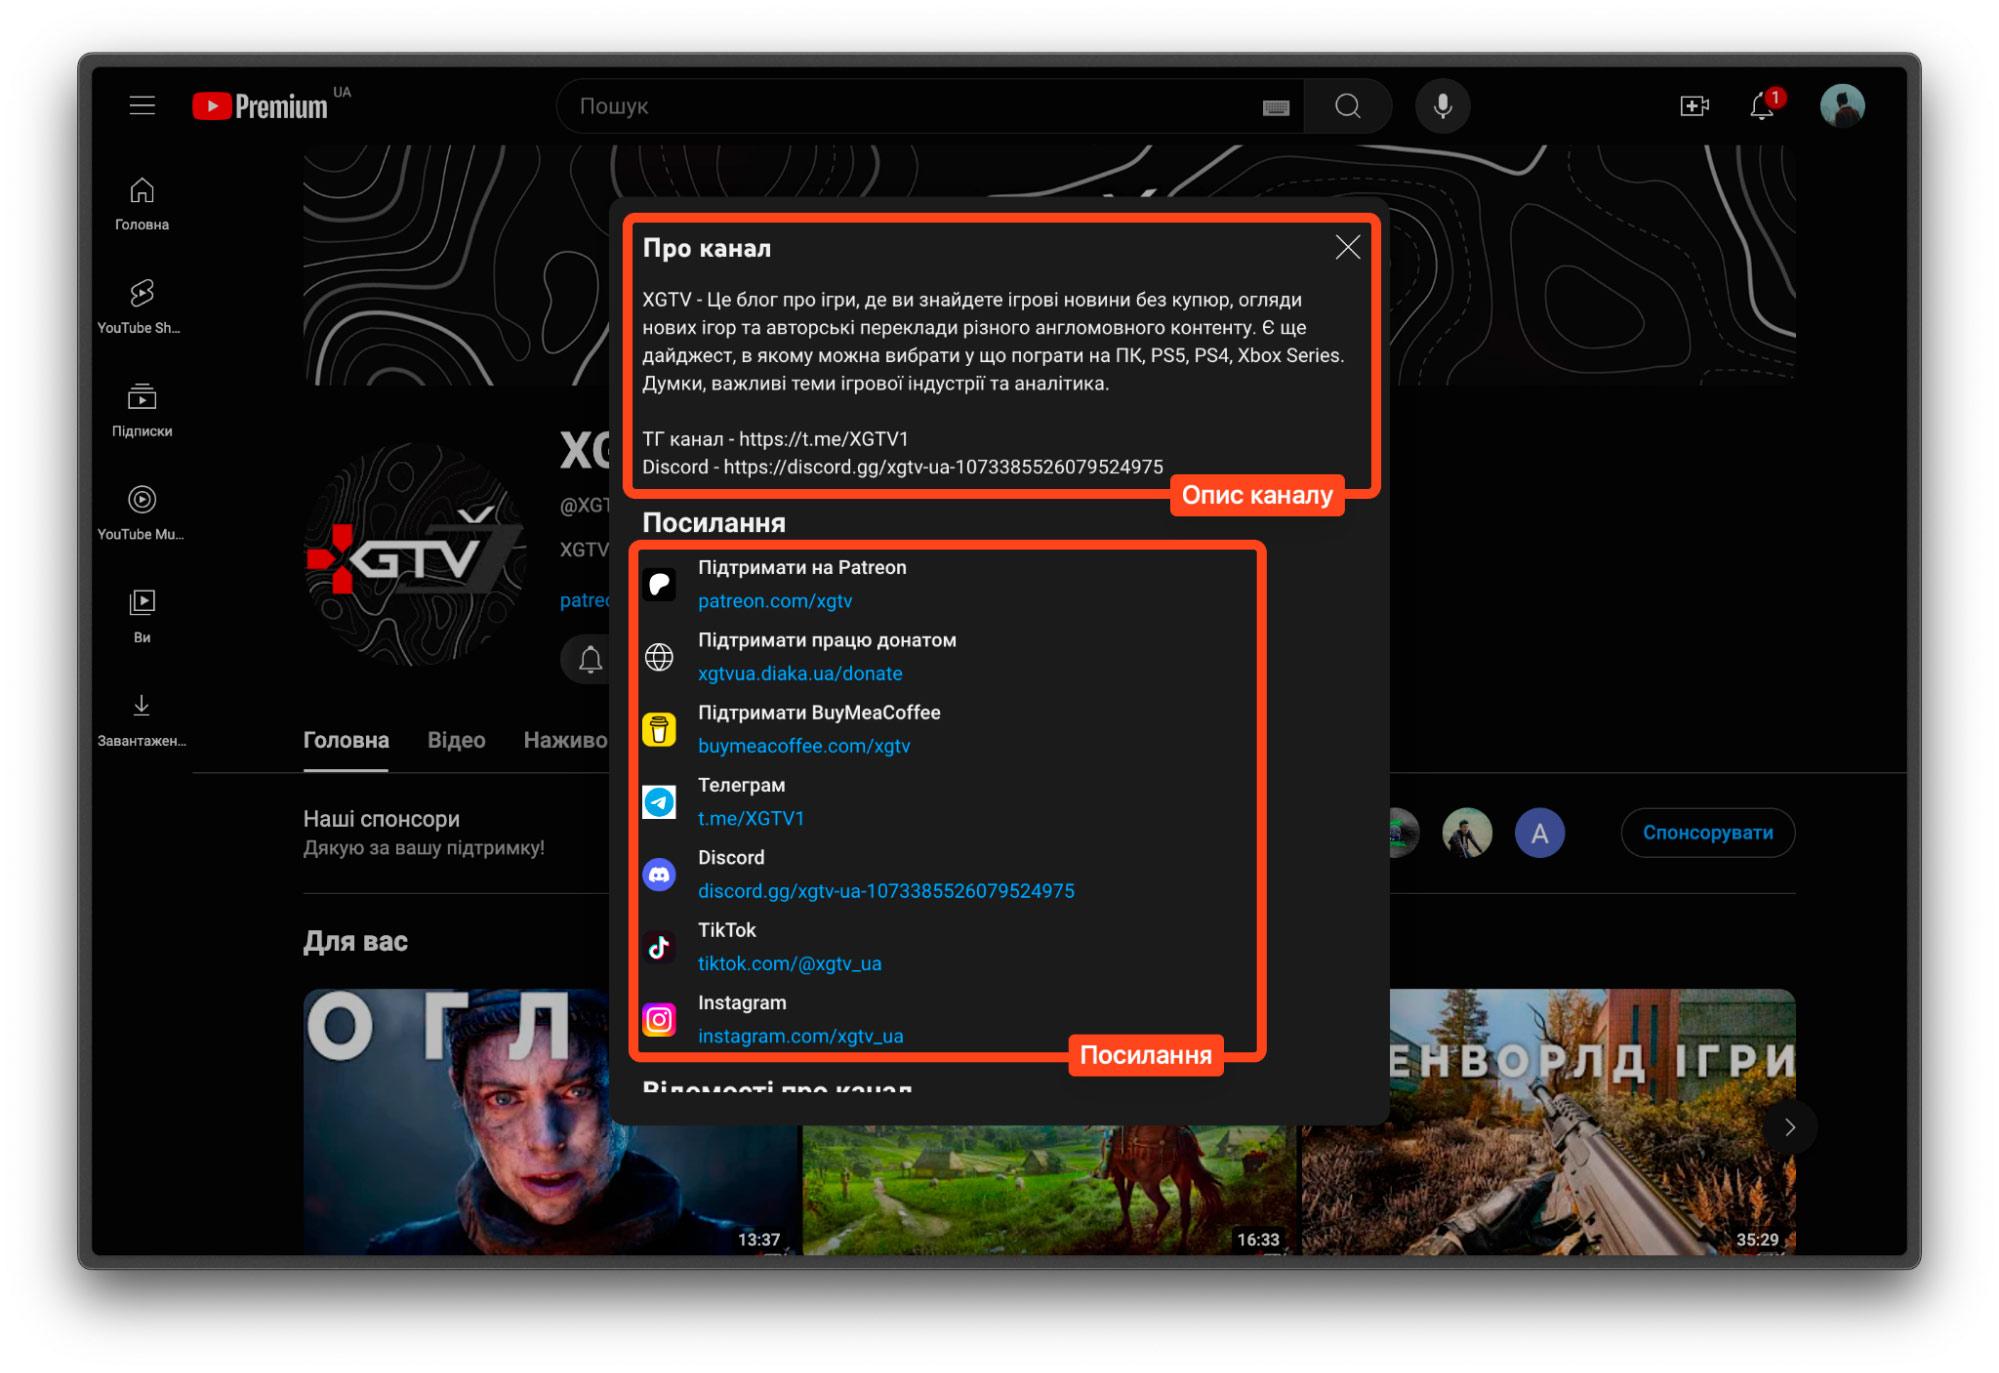Open the 13:37 video thumbnail
The height and width of the screenshot is (1373, 1999).
(x=550, y=1121)
